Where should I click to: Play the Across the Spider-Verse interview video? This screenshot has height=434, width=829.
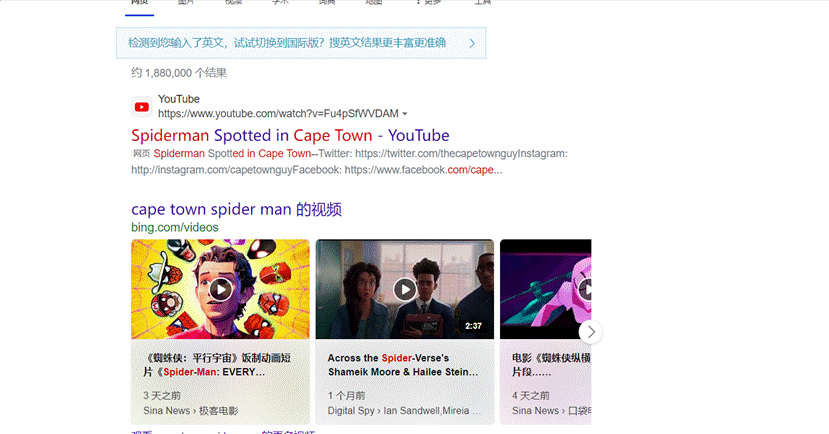click(x=405, y=289)
